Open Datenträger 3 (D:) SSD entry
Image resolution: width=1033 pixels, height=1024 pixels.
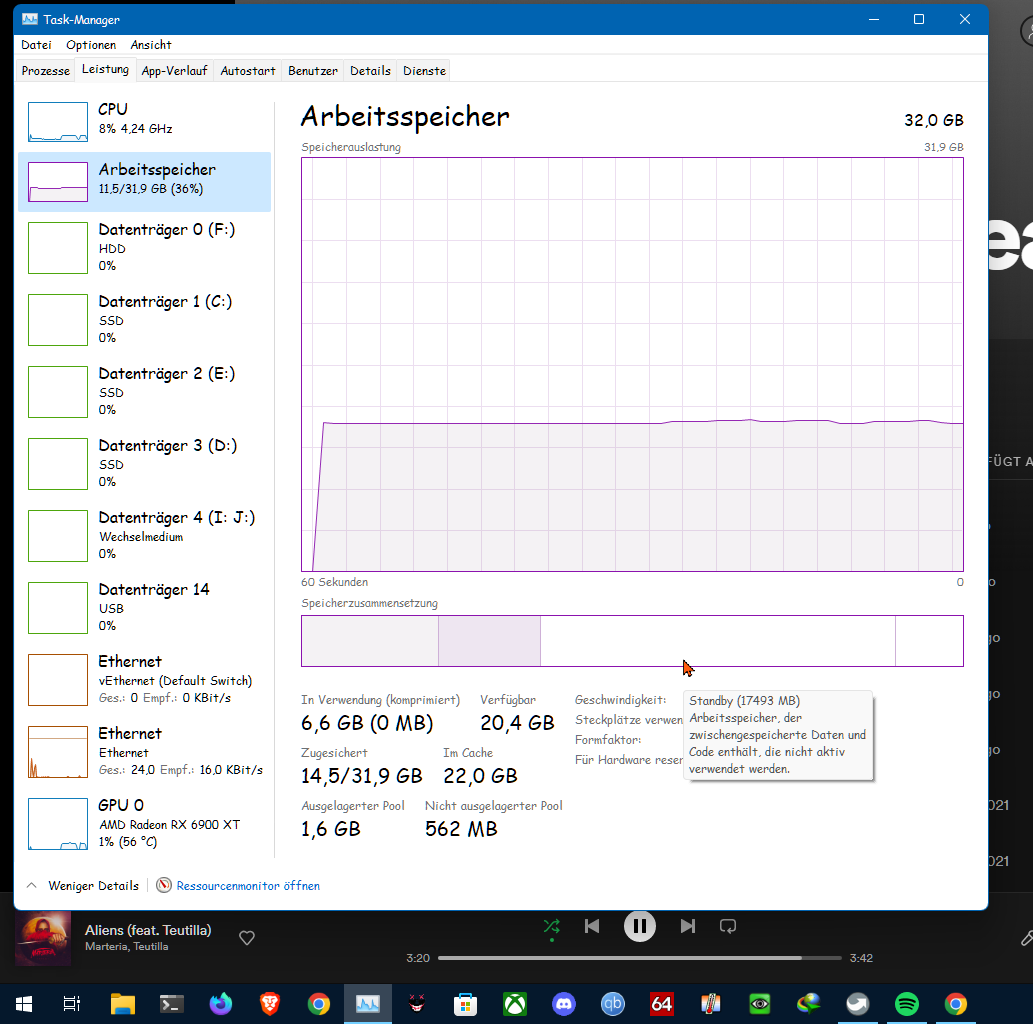(x=144, y=463)
